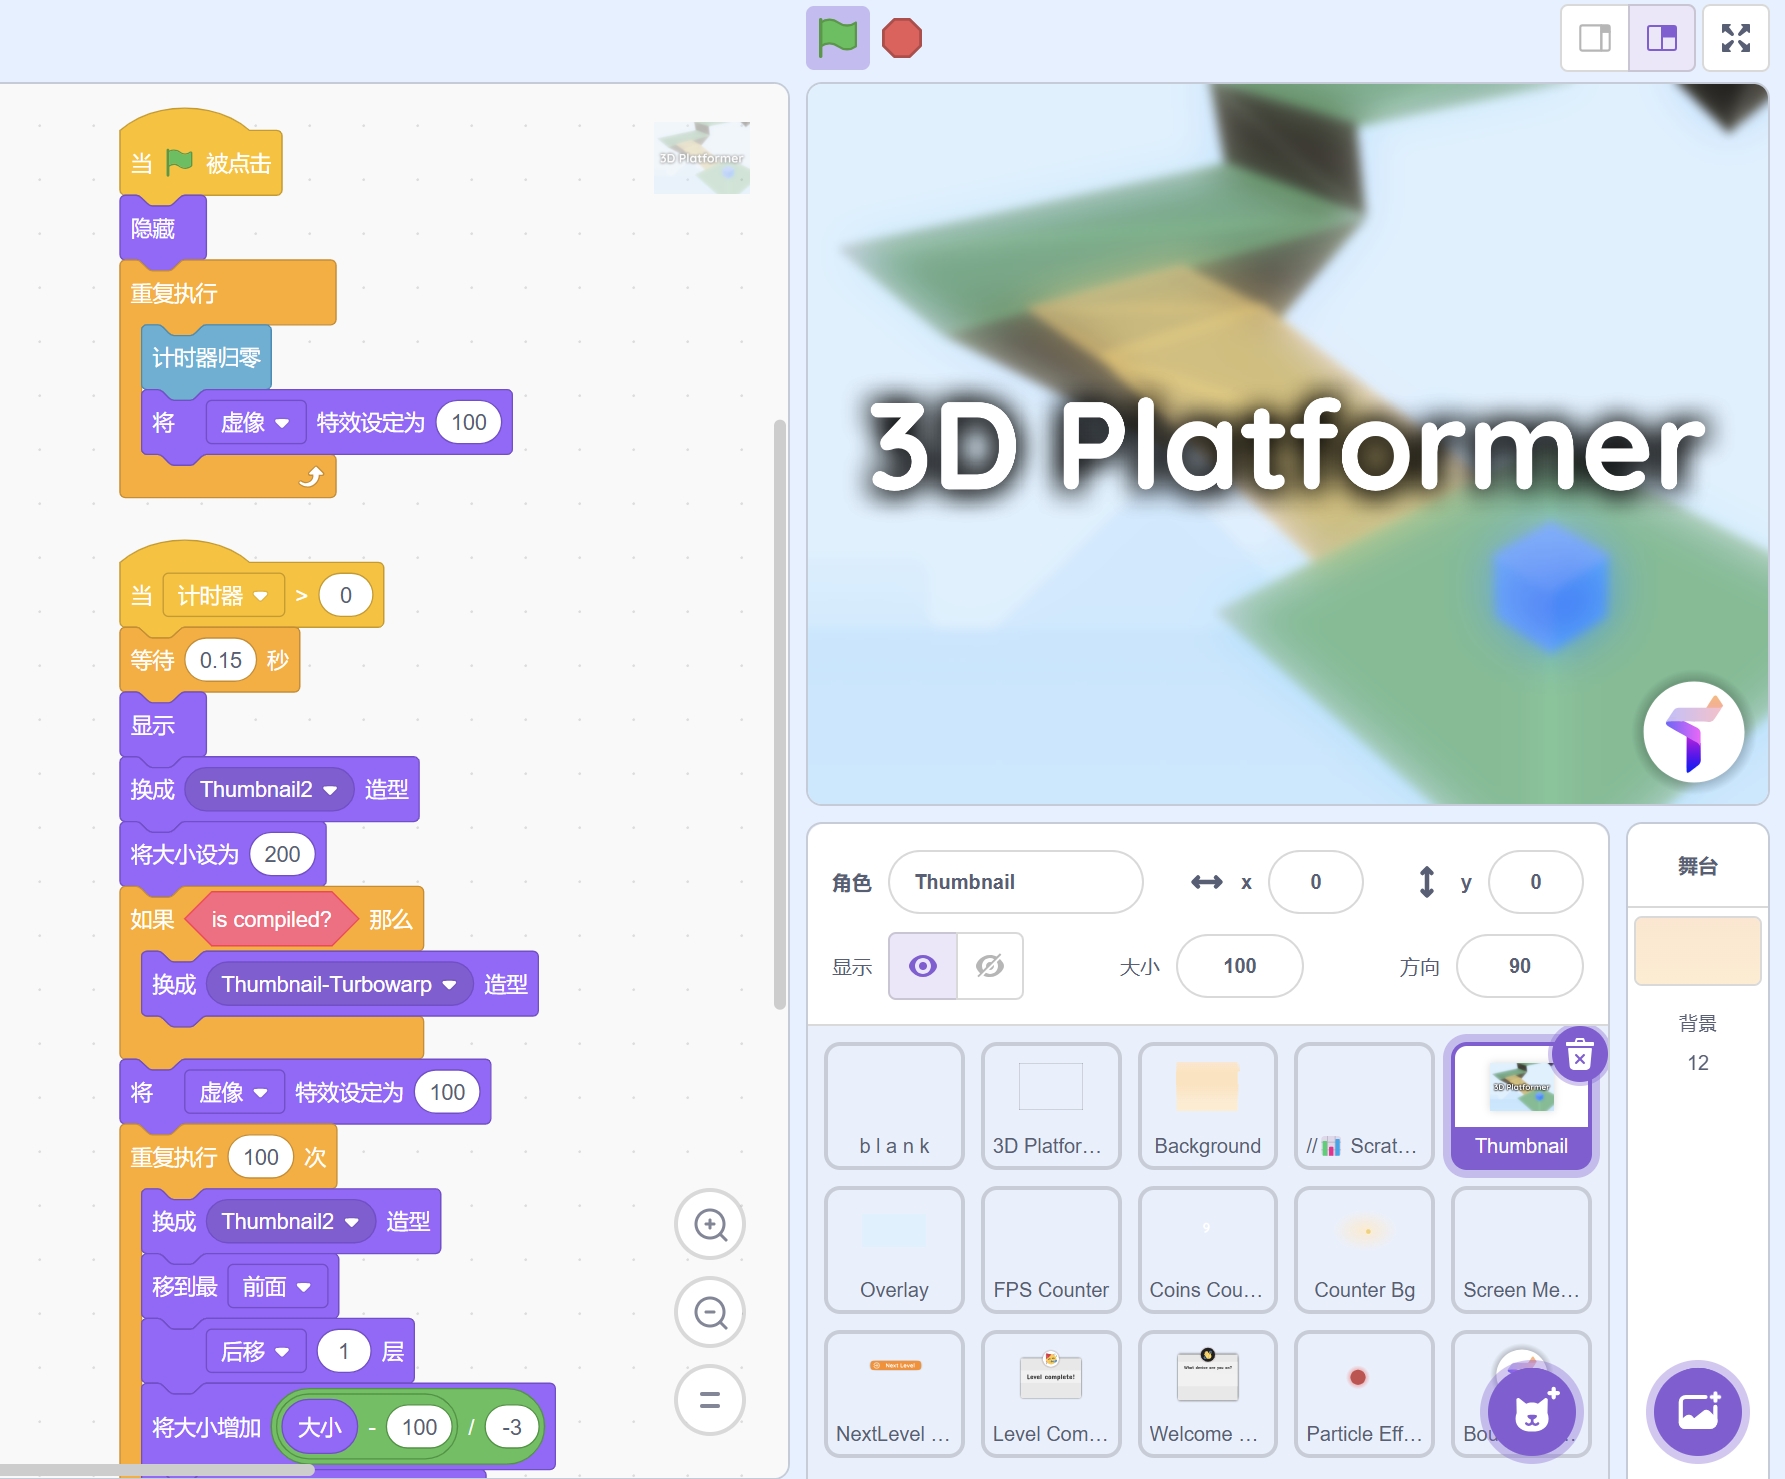This screenshot has height=1479, width=1785.
Task: Click the sprite name field Thumbnail
Action: [1015, 882]
